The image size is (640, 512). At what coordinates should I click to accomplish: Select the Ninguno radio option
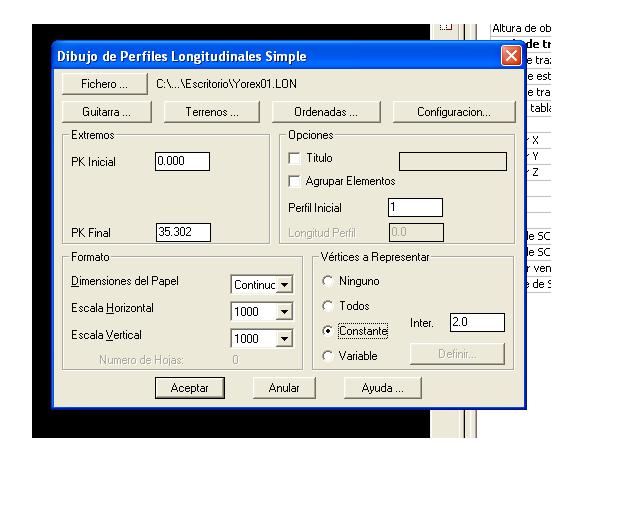(x=327, y=281)
